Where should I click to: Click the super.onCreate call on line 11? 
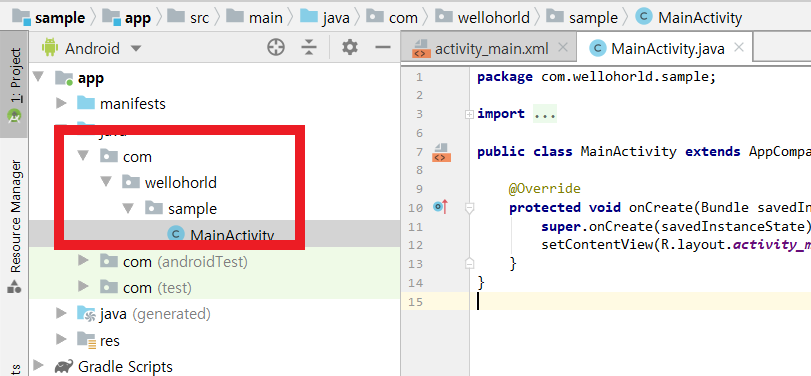[x=675, y=227]
